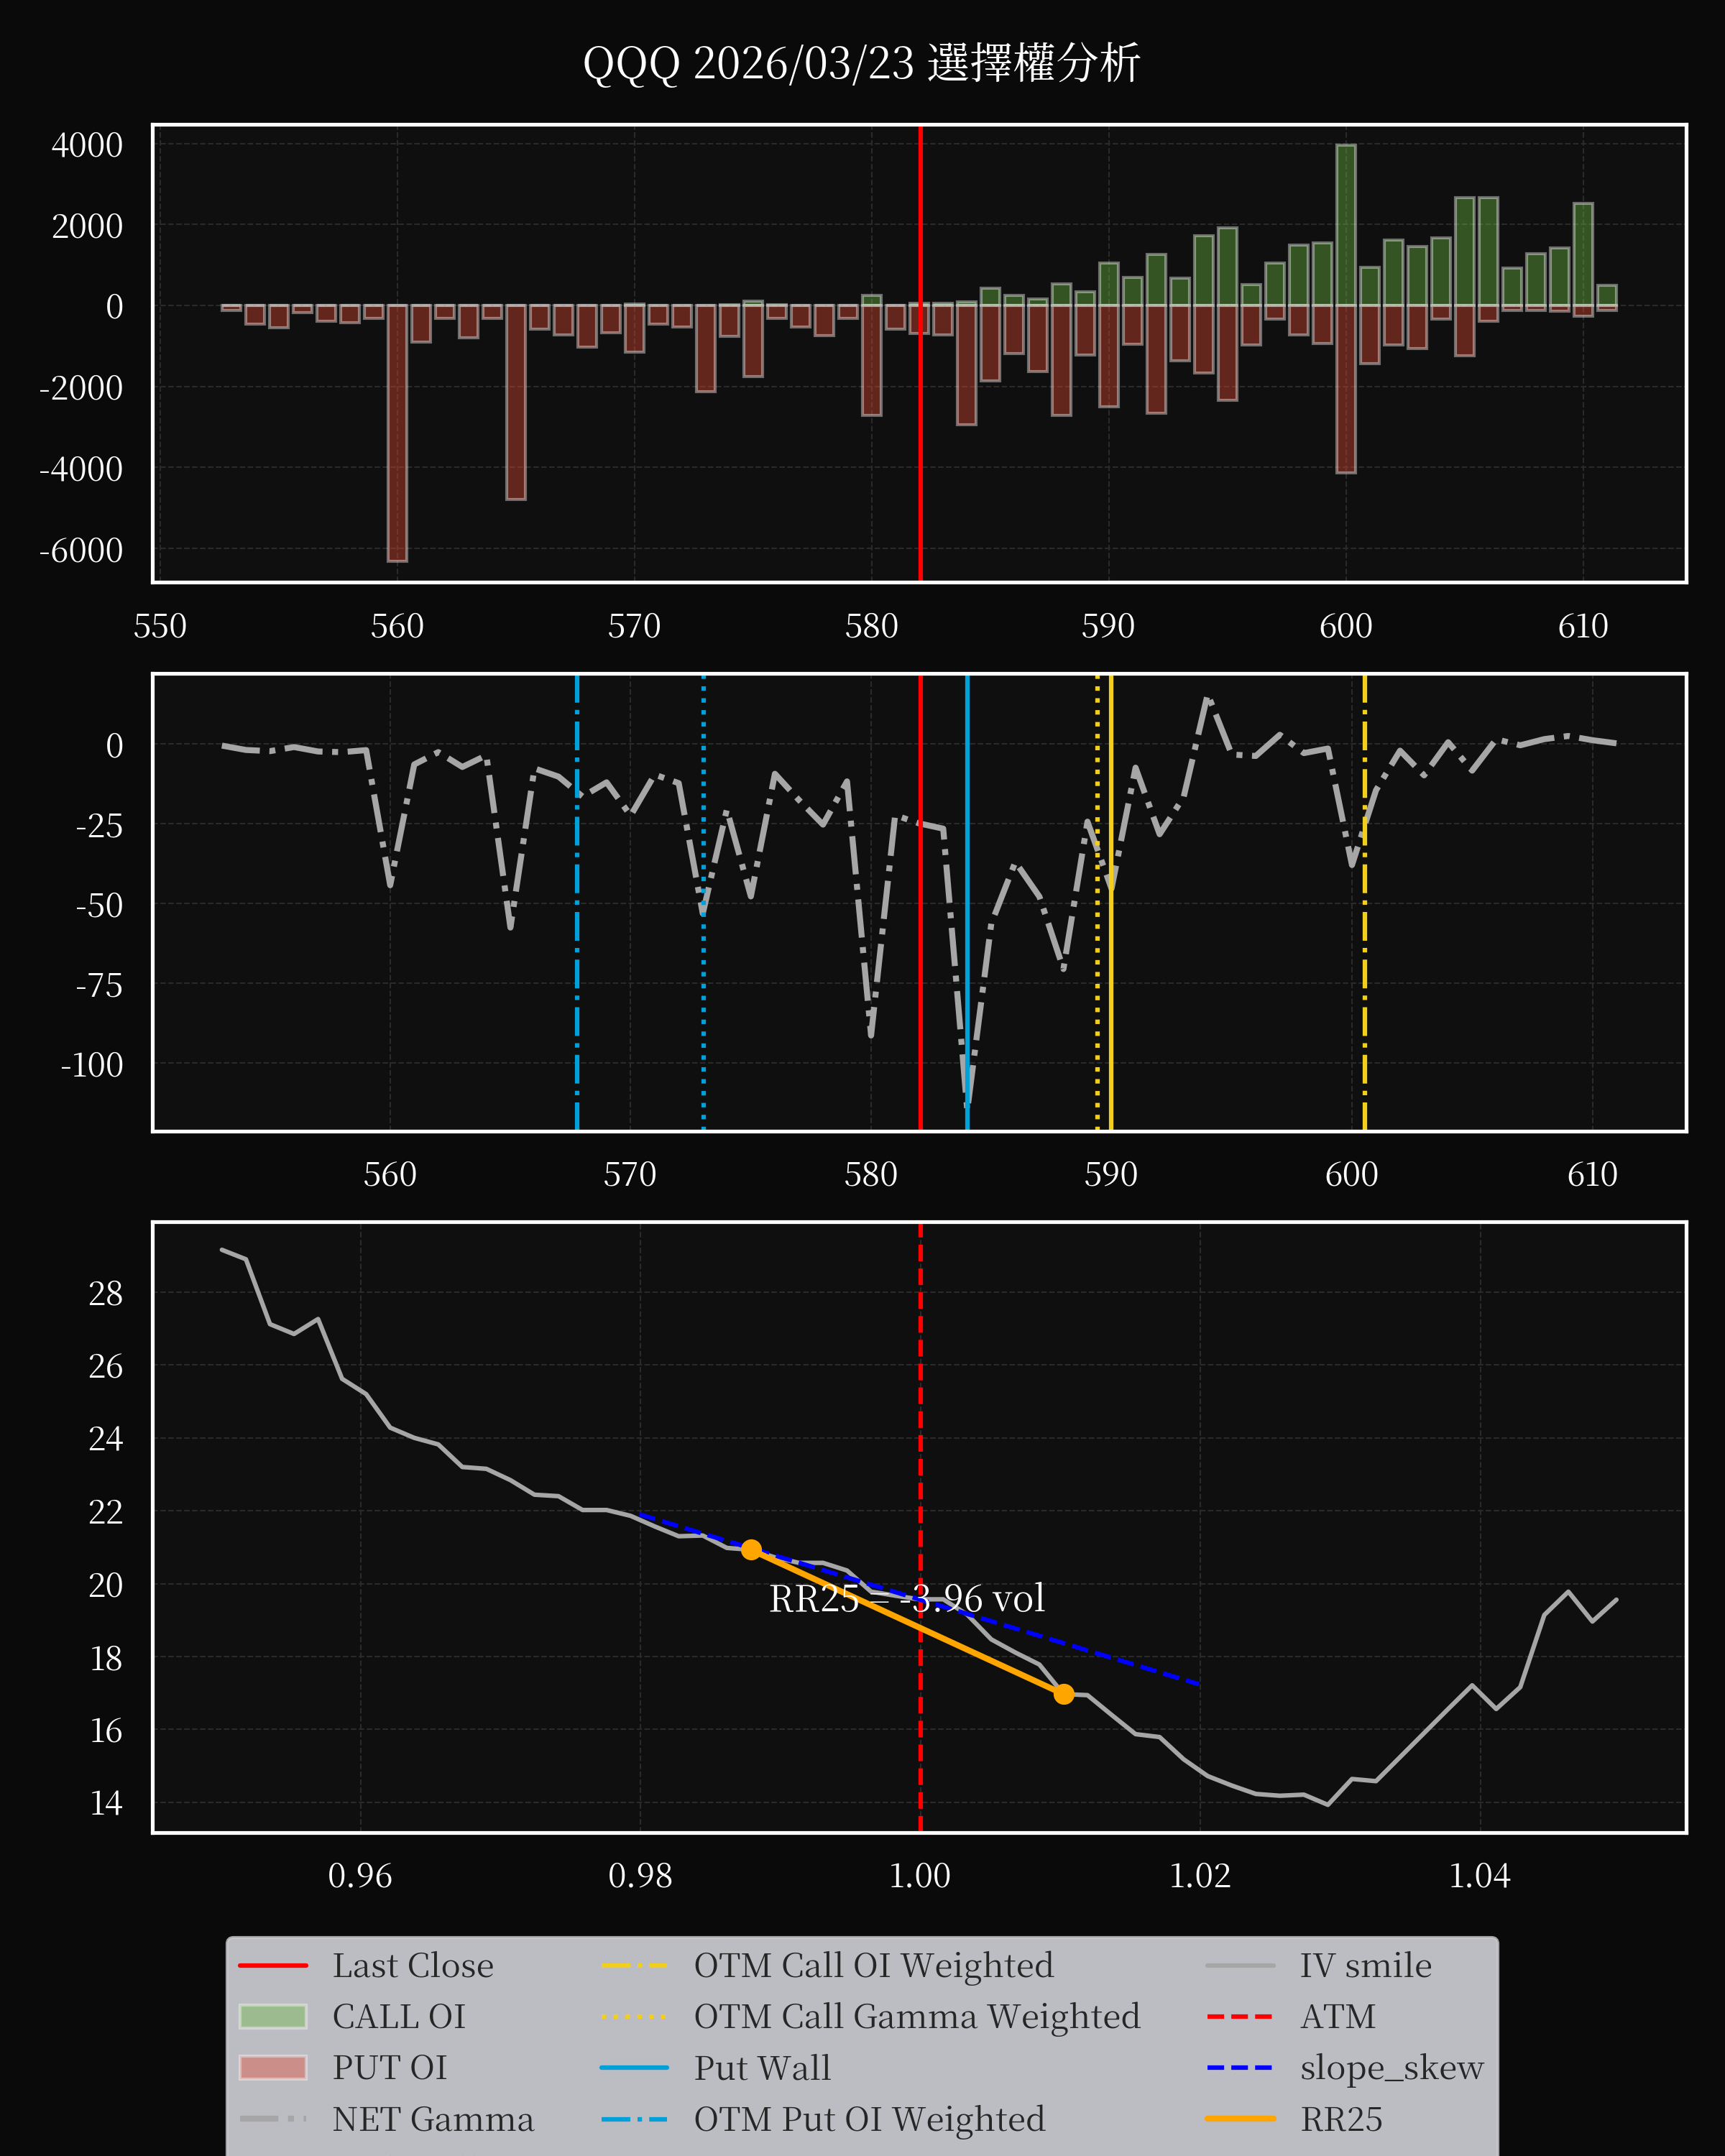Click the '-6000' y-axis label

[81, 550]
